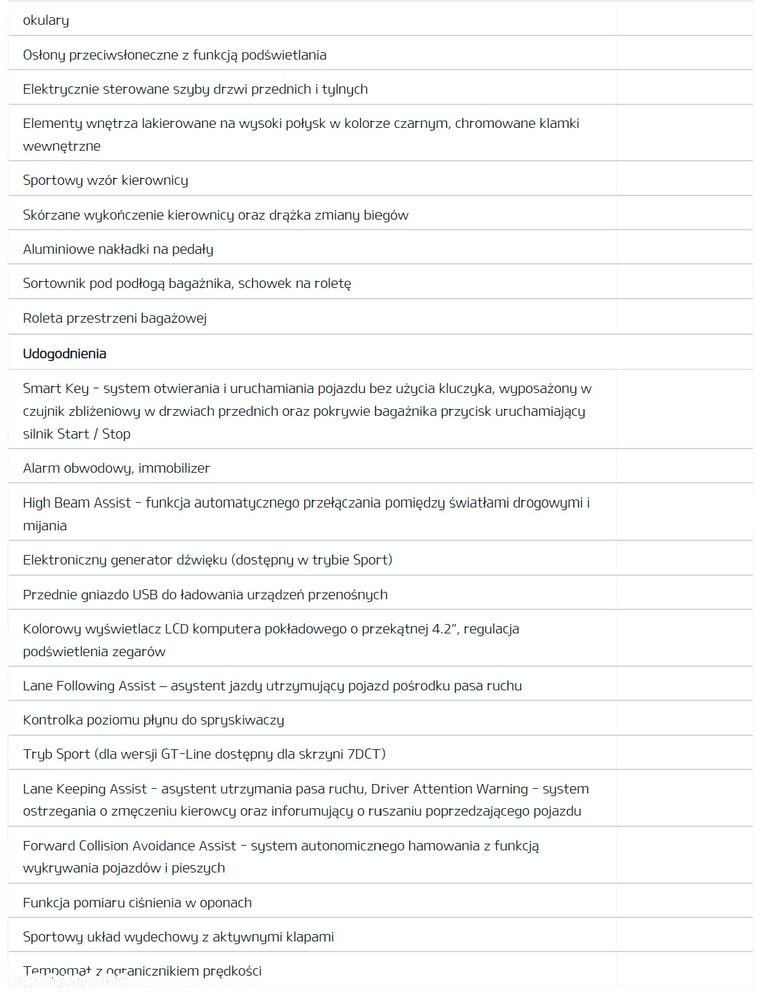Click the 'Udogodnienia' section header
Viewport: 758px width, 999px height.
pos(65,353)
